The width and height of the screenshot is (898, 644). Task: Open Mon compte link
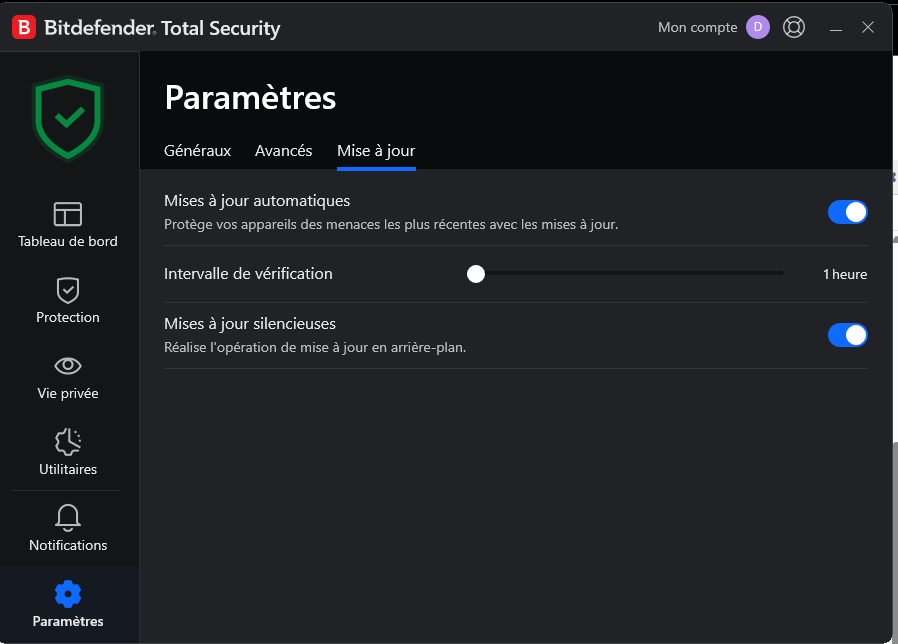(697, 28)
